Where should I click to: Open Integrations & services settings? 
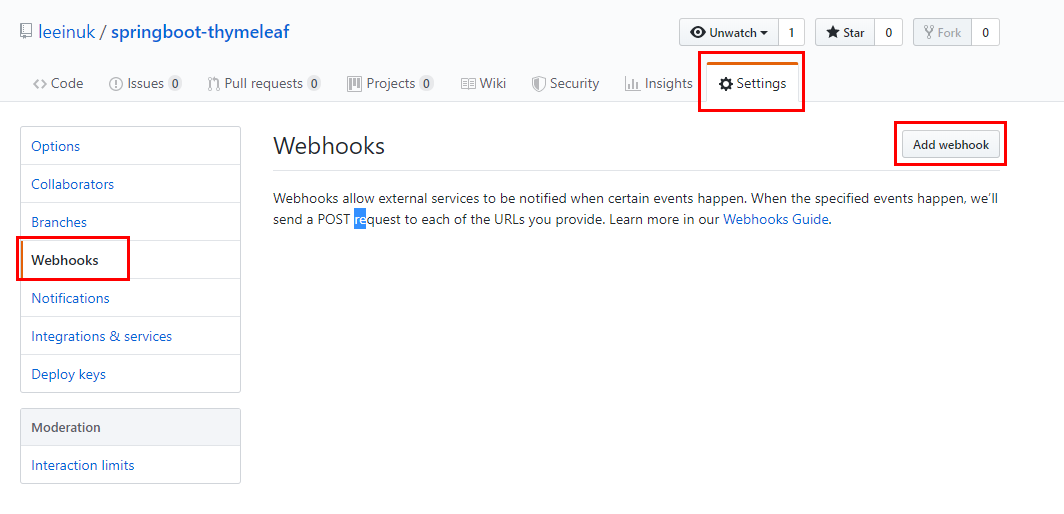point(130,336)
